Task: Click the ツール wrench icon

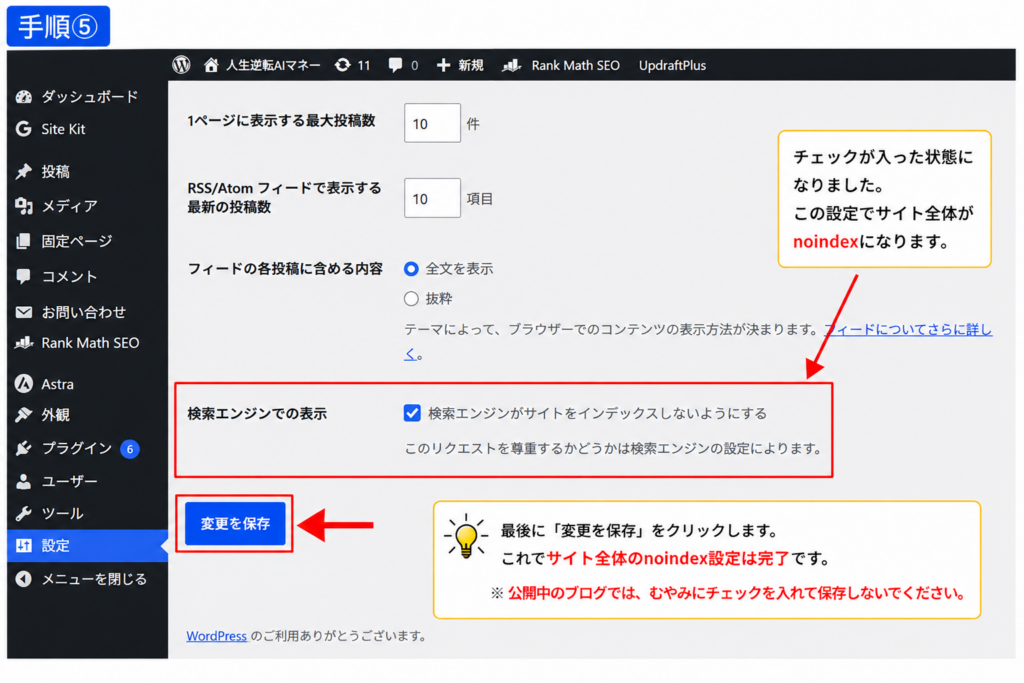Action: [24, 513]
